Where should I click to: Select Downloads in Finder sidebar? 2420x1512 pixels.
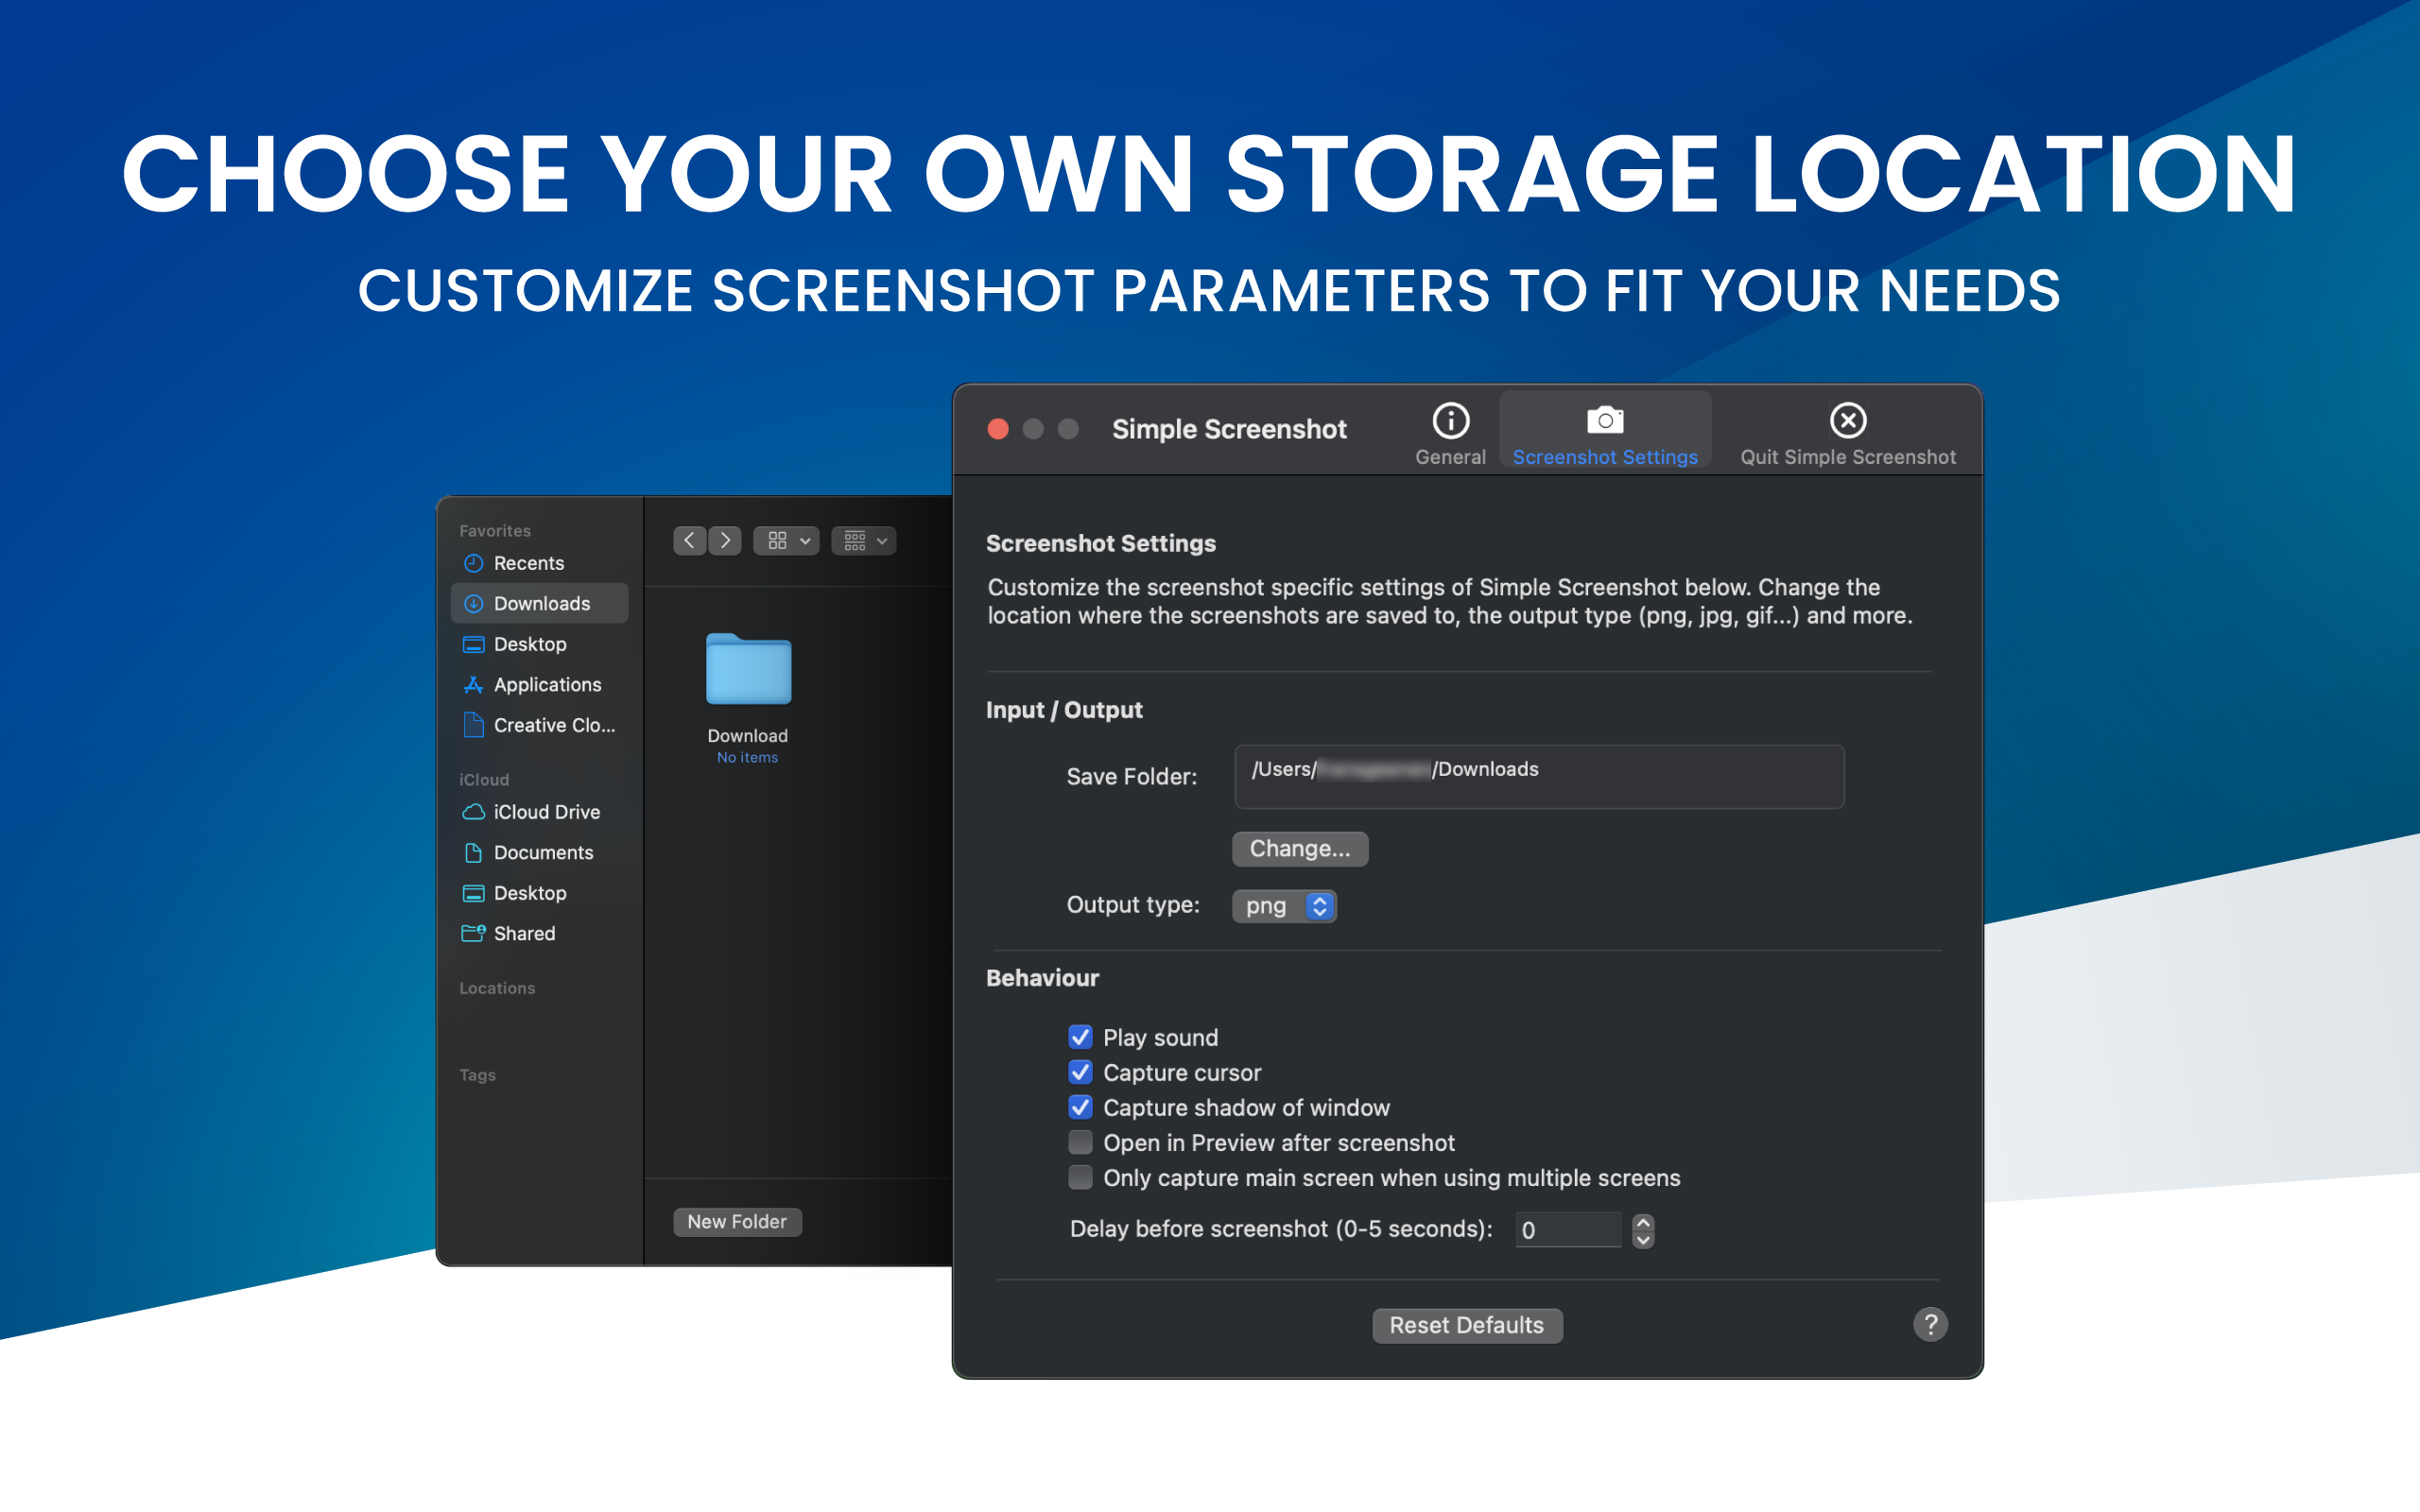(540, 603)
